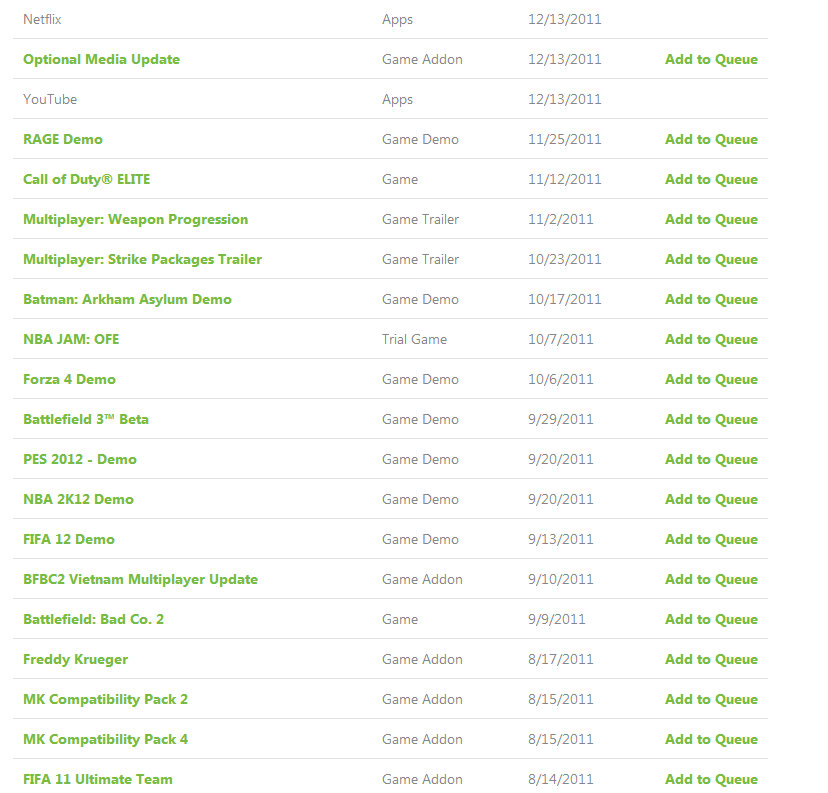The image size is (828, 793).
Task: Open the NBA JAM: OFE link
Action: [71, 339]
